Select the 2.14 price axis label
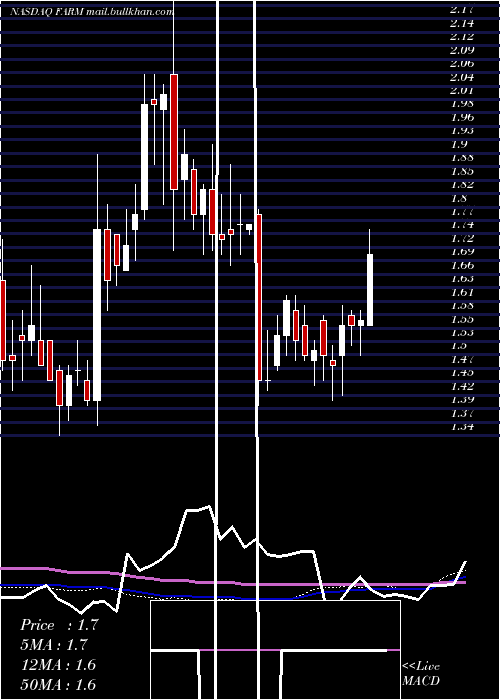The image size is (500, 700). [x=462, y=23]
